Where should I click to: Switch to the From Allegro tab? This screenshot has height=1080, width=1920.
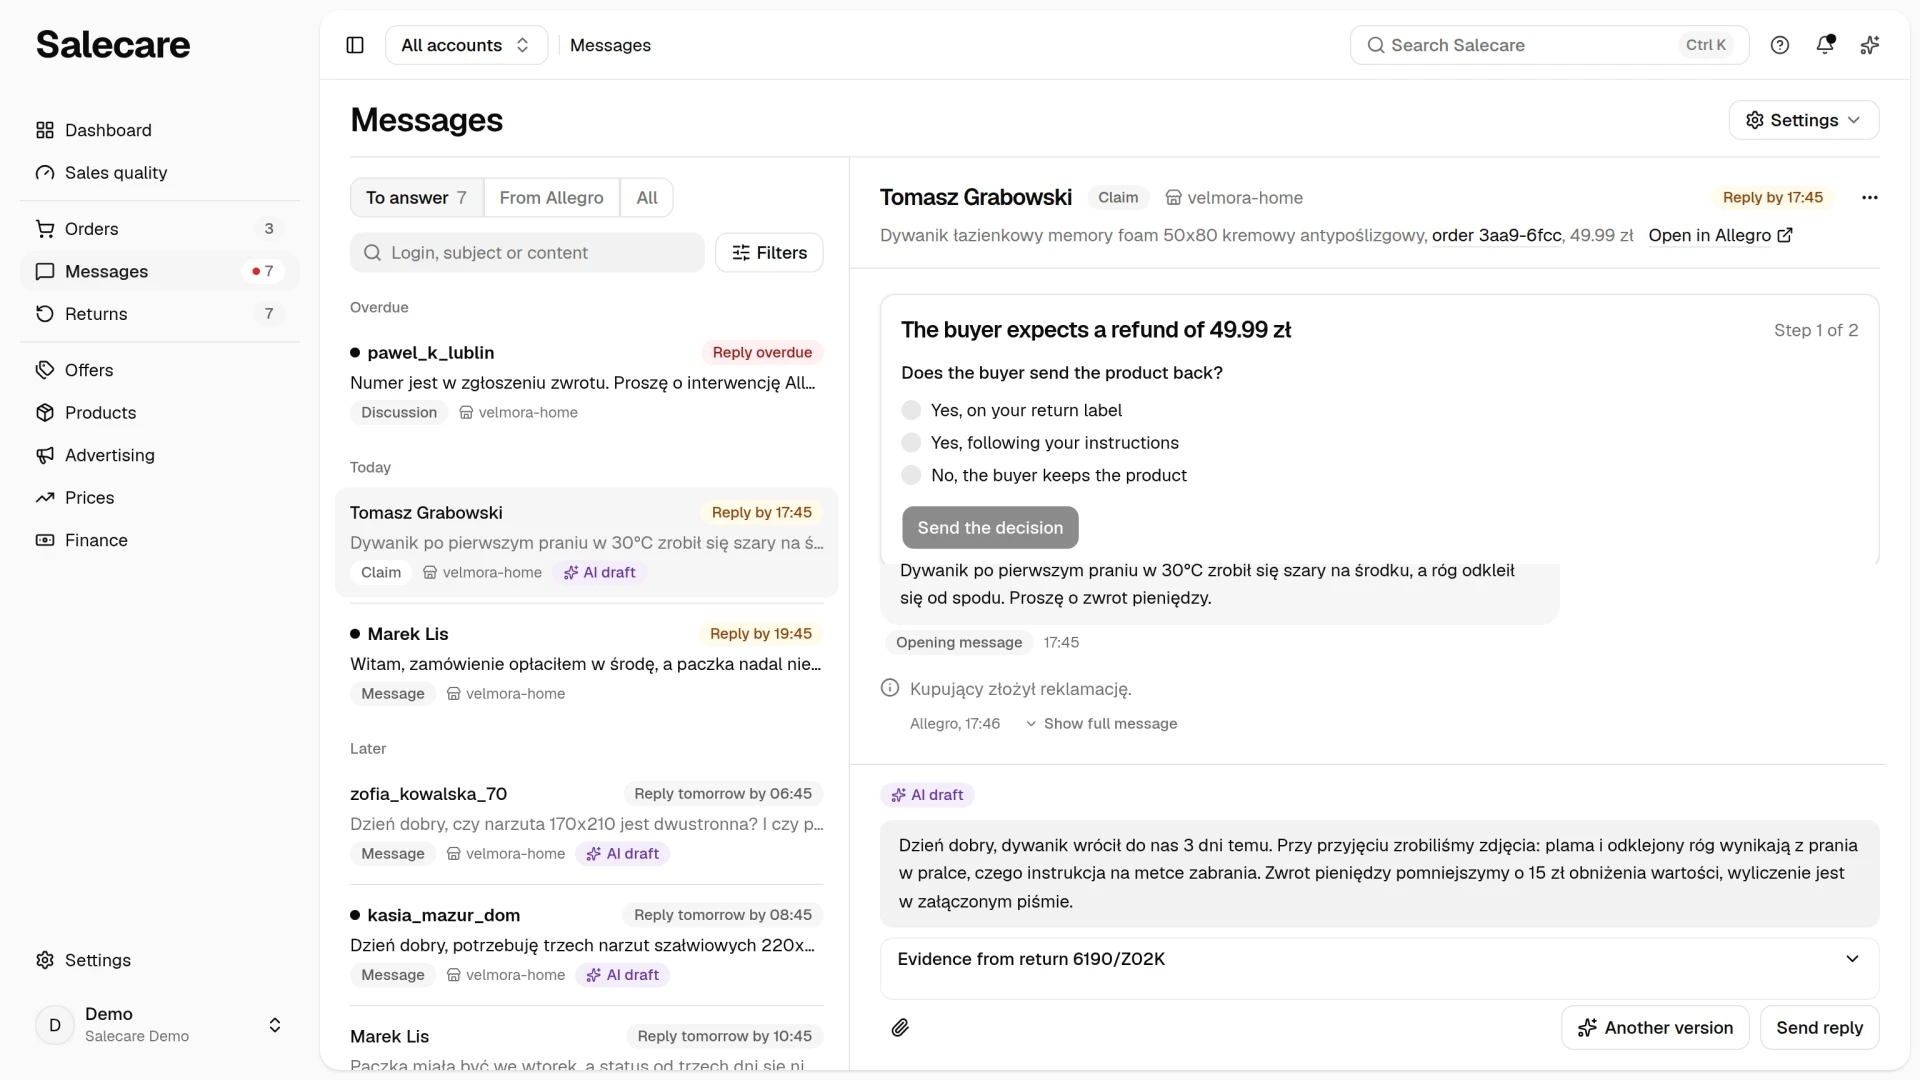(x=552, y=198)
